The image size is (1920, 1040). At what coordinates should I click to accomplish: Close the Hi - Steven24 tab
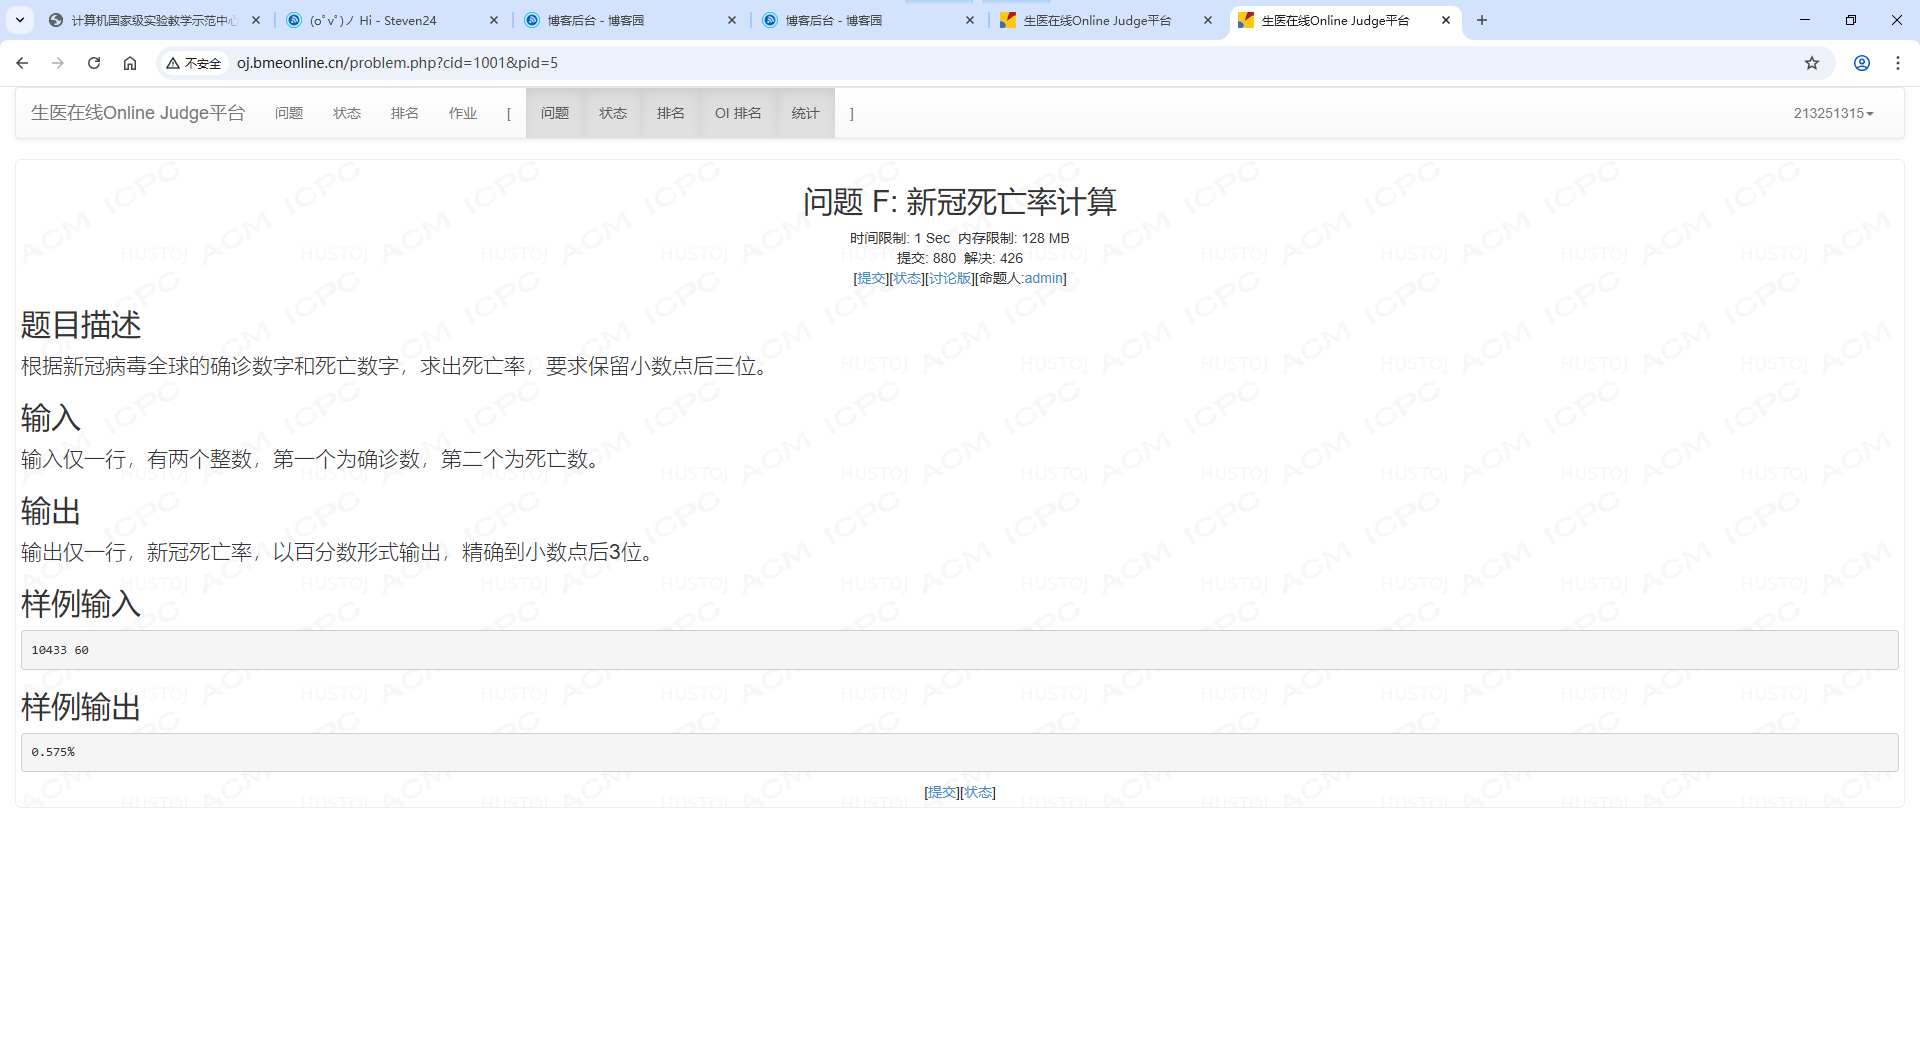point(494,20)
